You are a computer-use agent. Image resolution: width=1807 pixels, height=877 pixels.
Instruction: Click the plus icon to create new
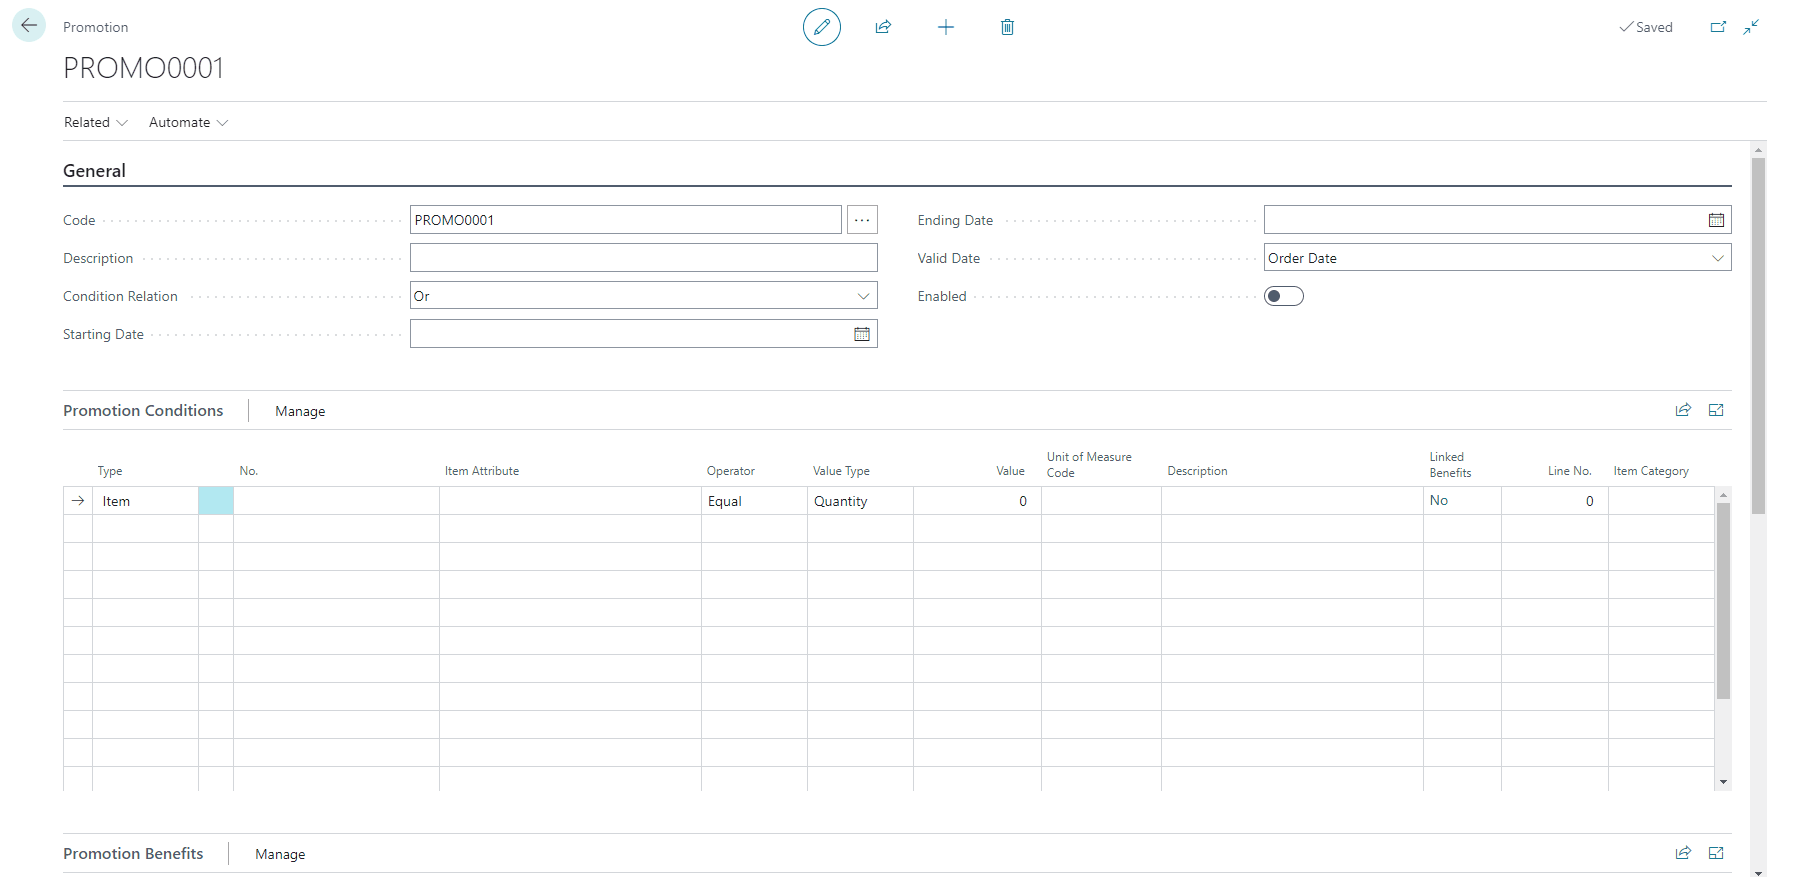(945, 27)
